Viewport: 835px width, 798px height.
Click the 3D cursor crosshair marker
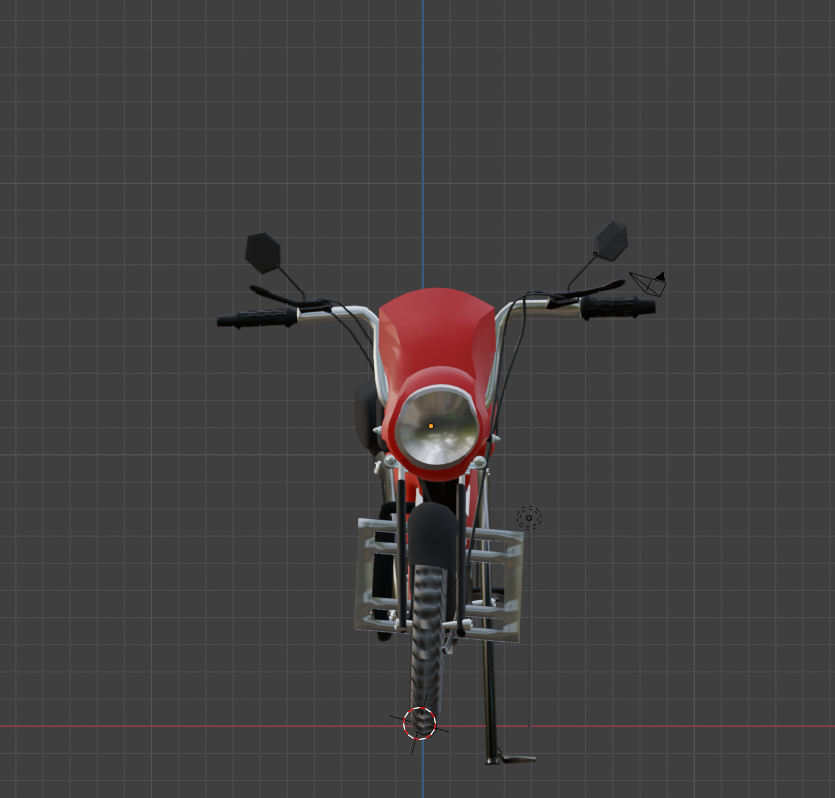[420, 722]
